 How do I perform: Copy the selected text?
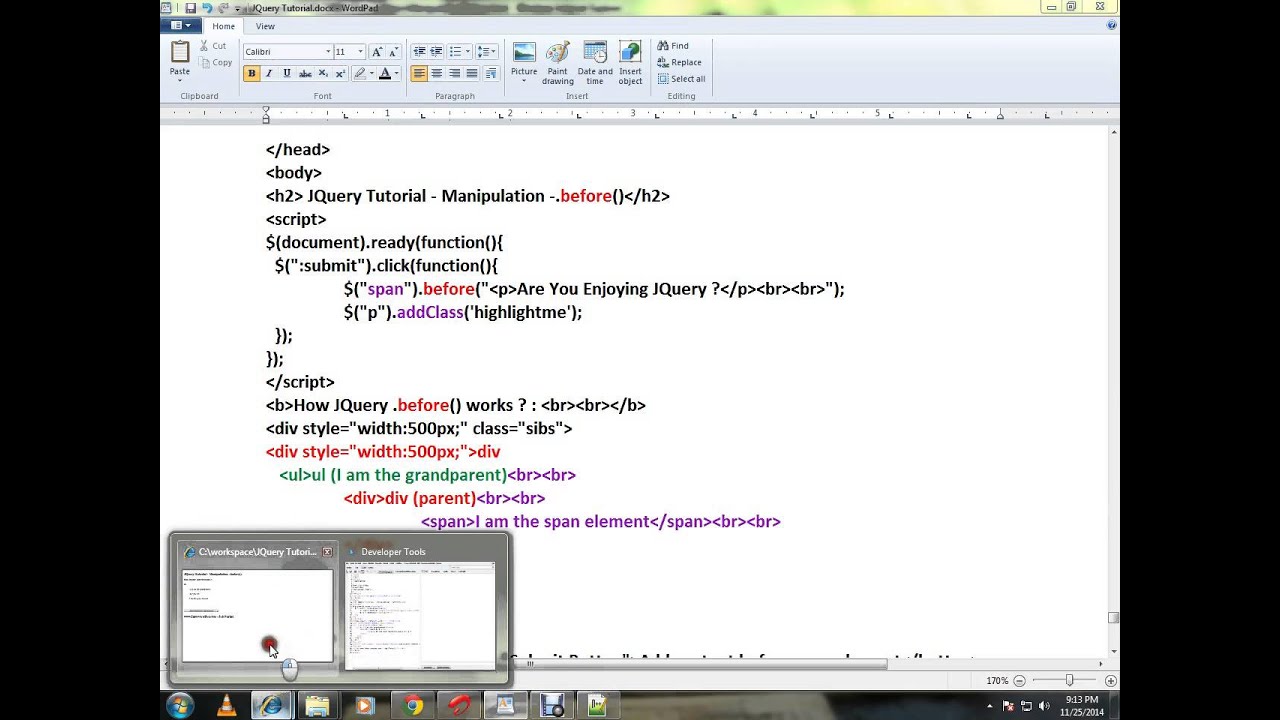tap(216, 62)
